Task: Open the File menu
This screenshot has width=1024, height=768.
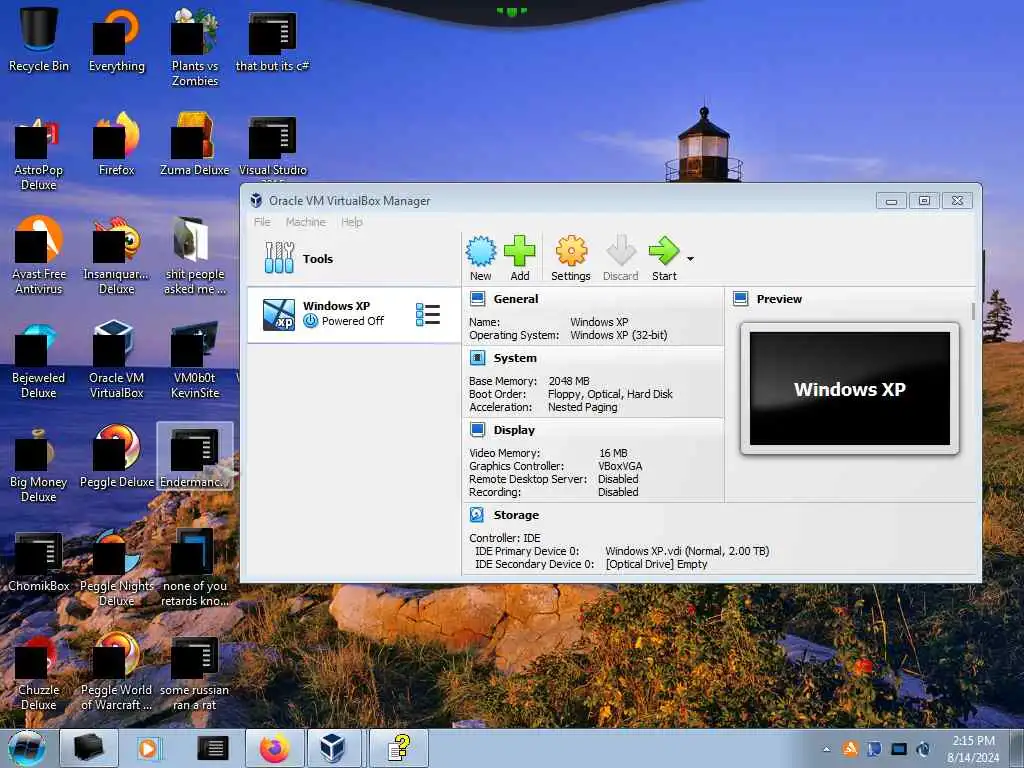Action: coord(262,222)
